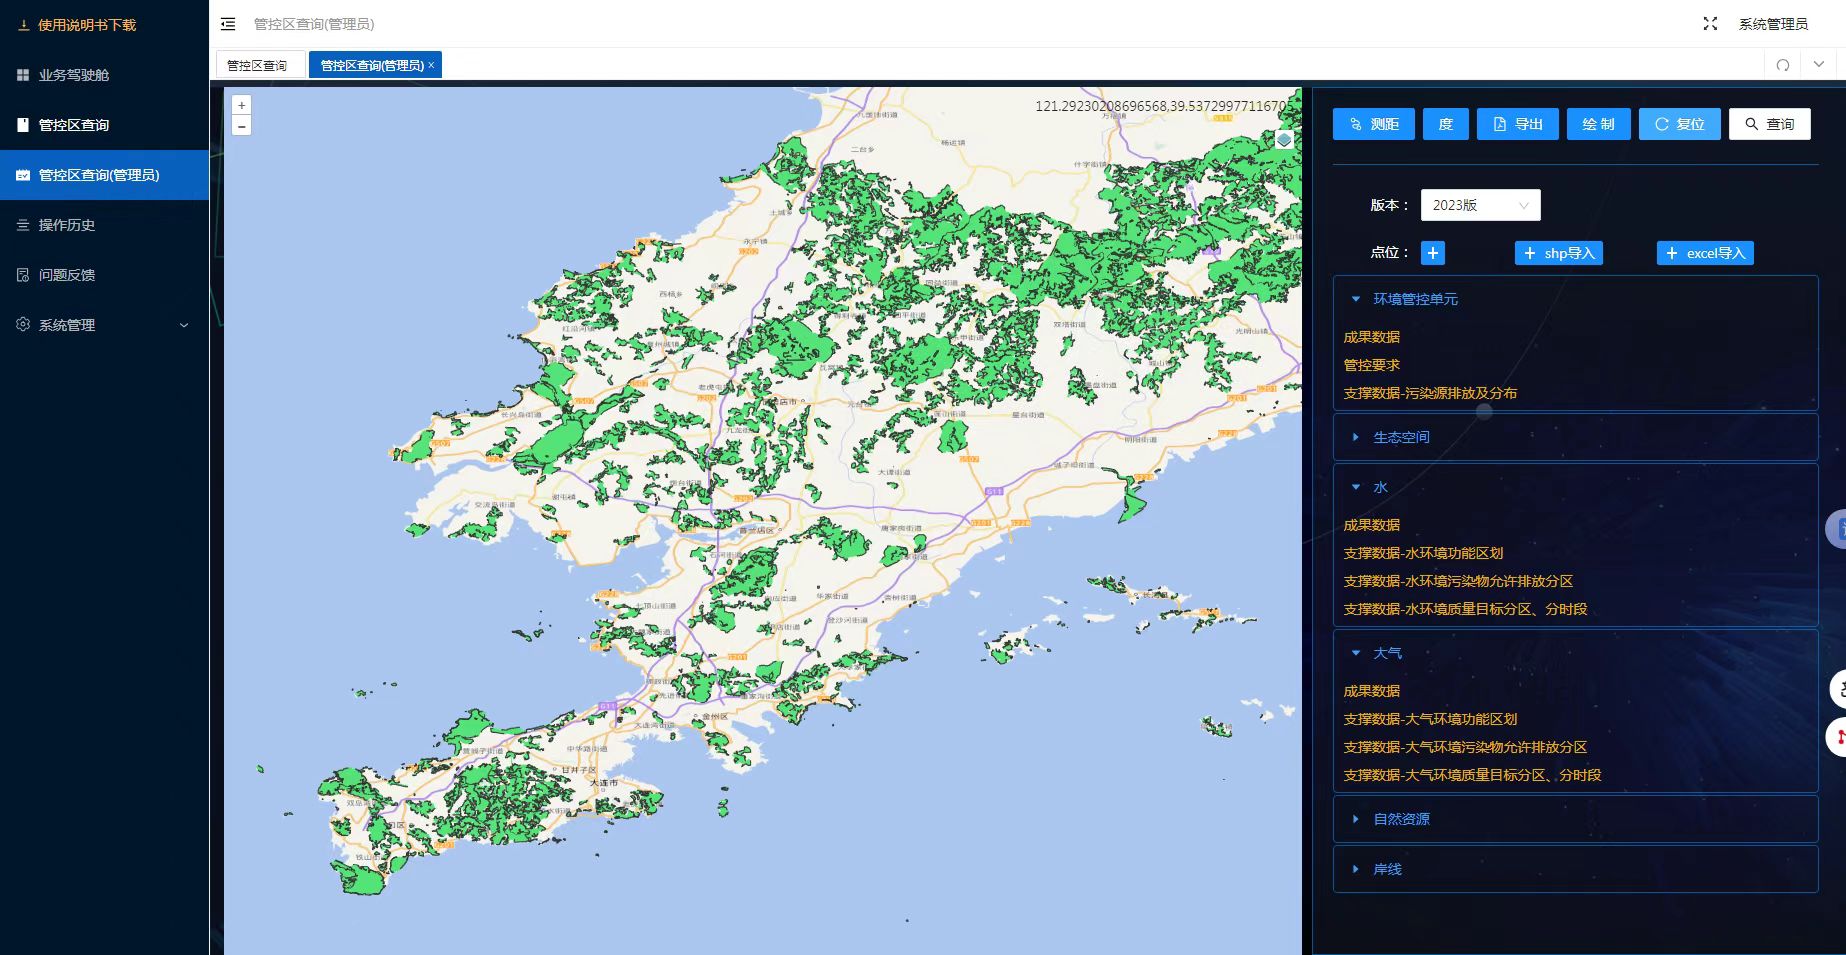Click the 查询 search button

pyautogui.click(x=1769, y=124)
